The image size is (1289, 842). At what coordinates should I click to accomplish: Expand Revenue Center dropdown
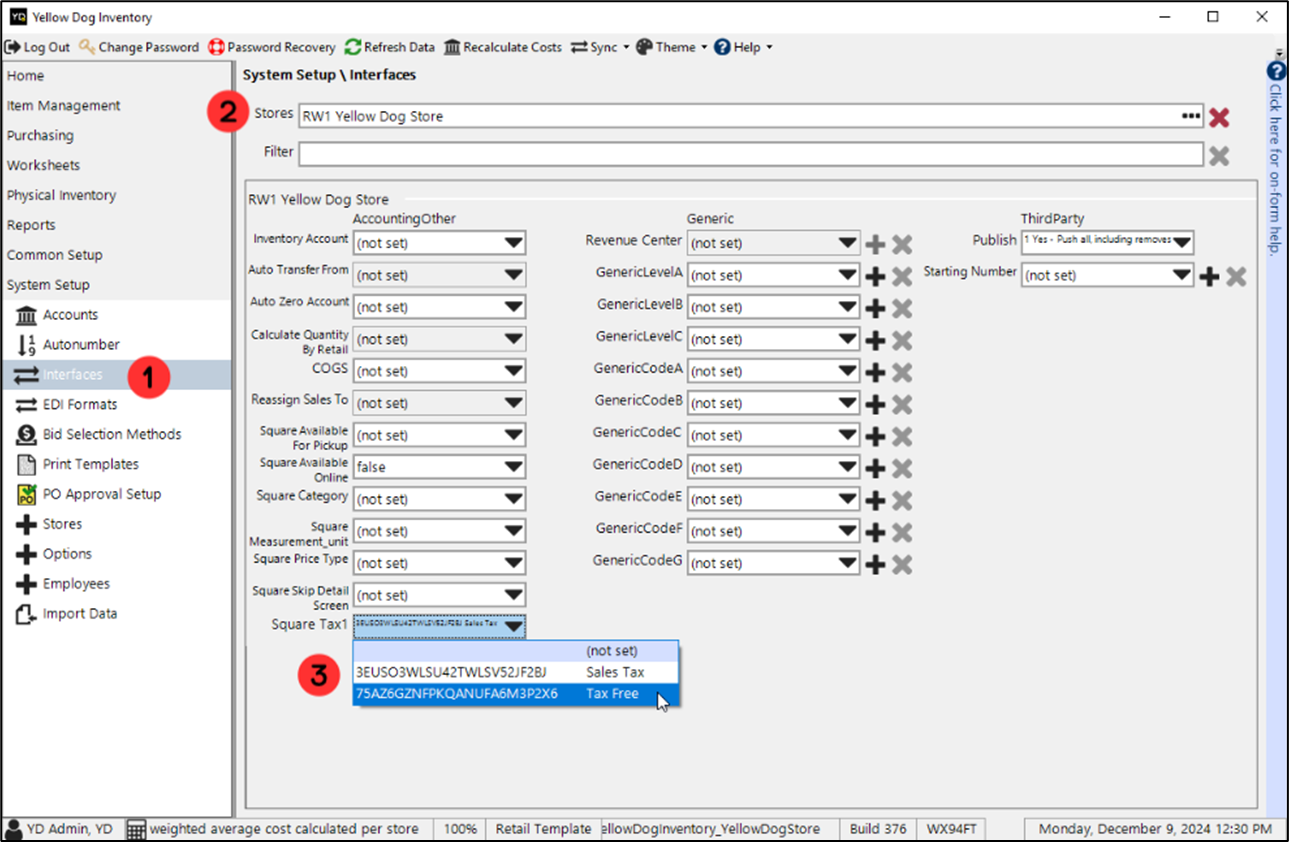[x=848, y=243]
